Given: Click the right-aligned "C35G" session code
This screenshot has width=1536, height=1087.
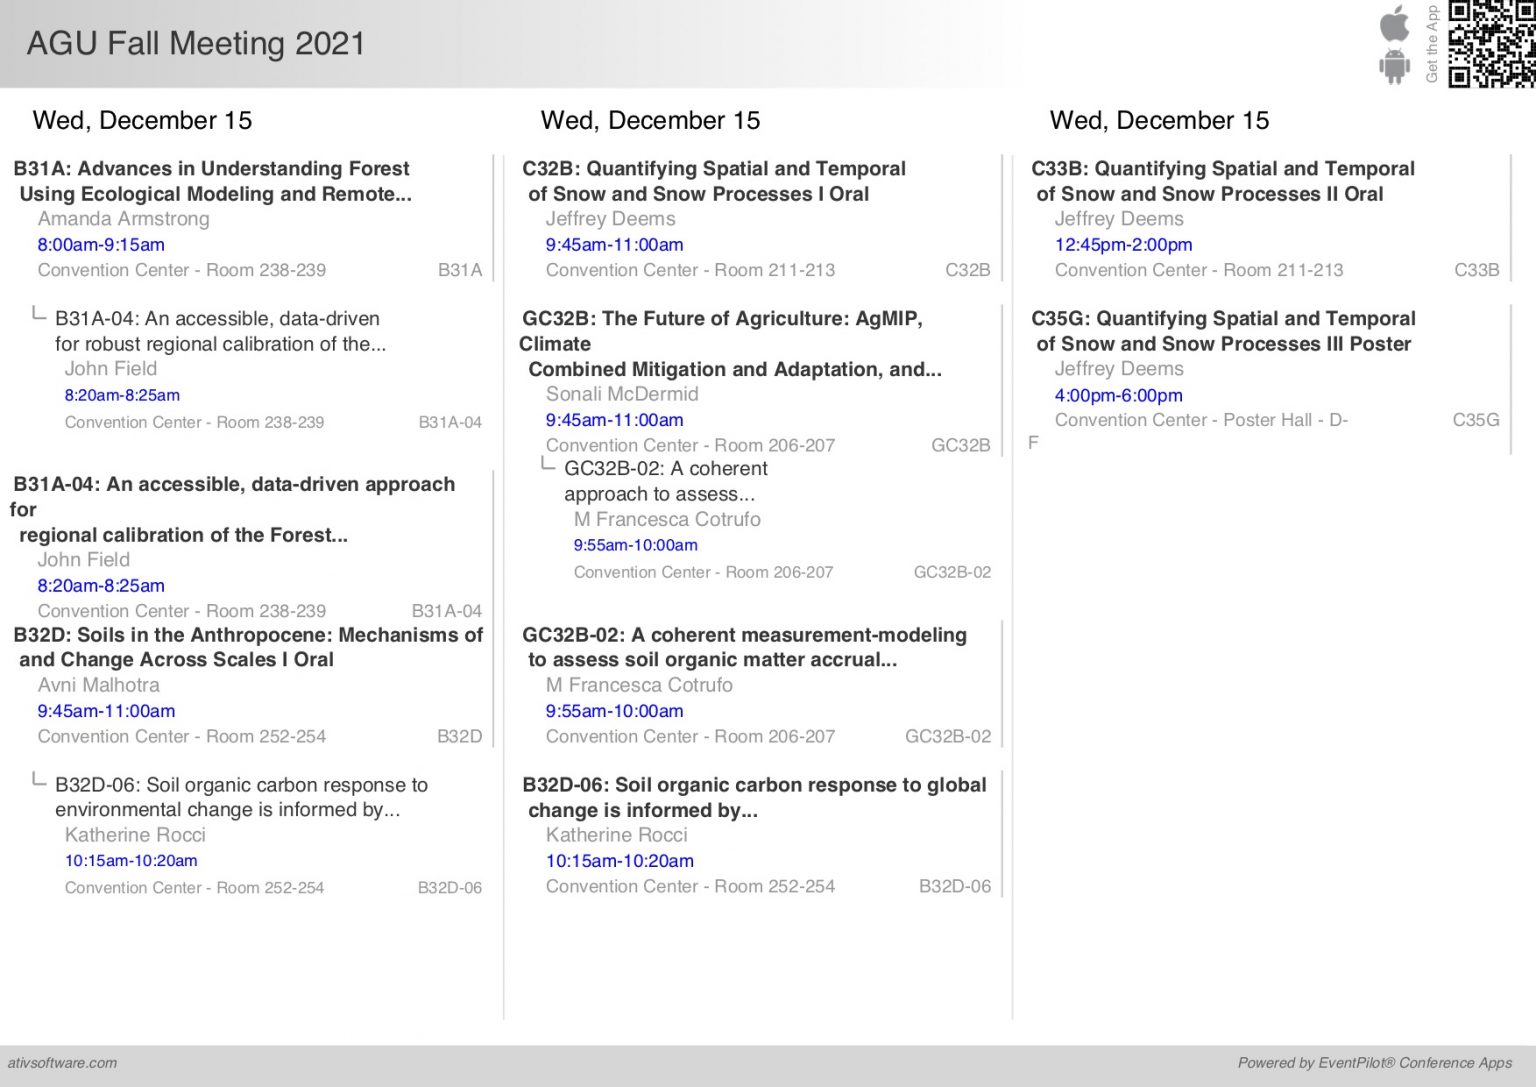Looking at the screenshot, I should (1476, 420).
